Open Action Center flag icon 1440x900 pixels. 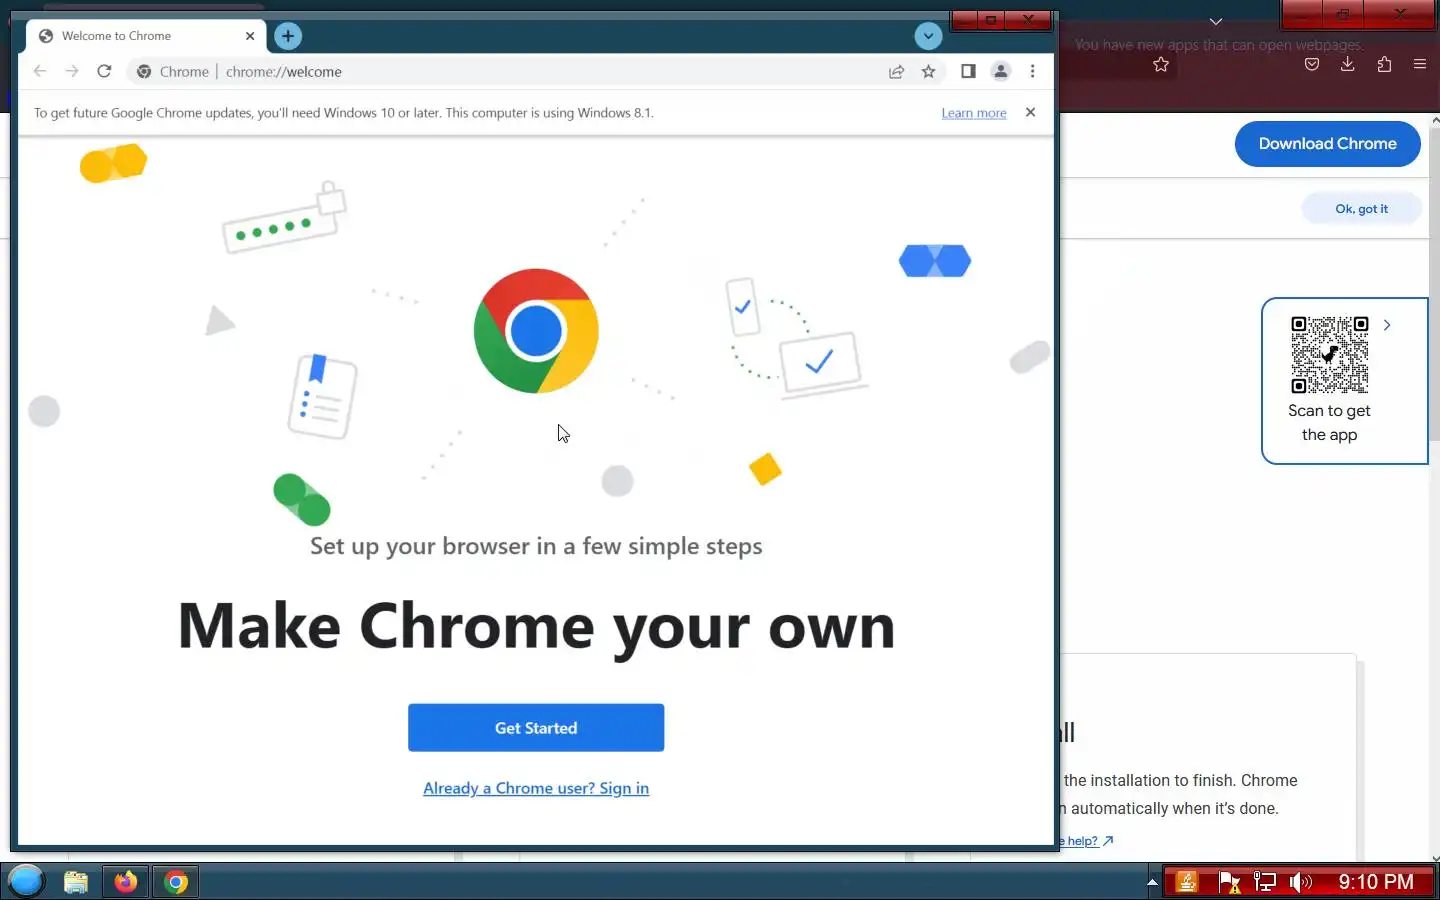point(1229,882)
